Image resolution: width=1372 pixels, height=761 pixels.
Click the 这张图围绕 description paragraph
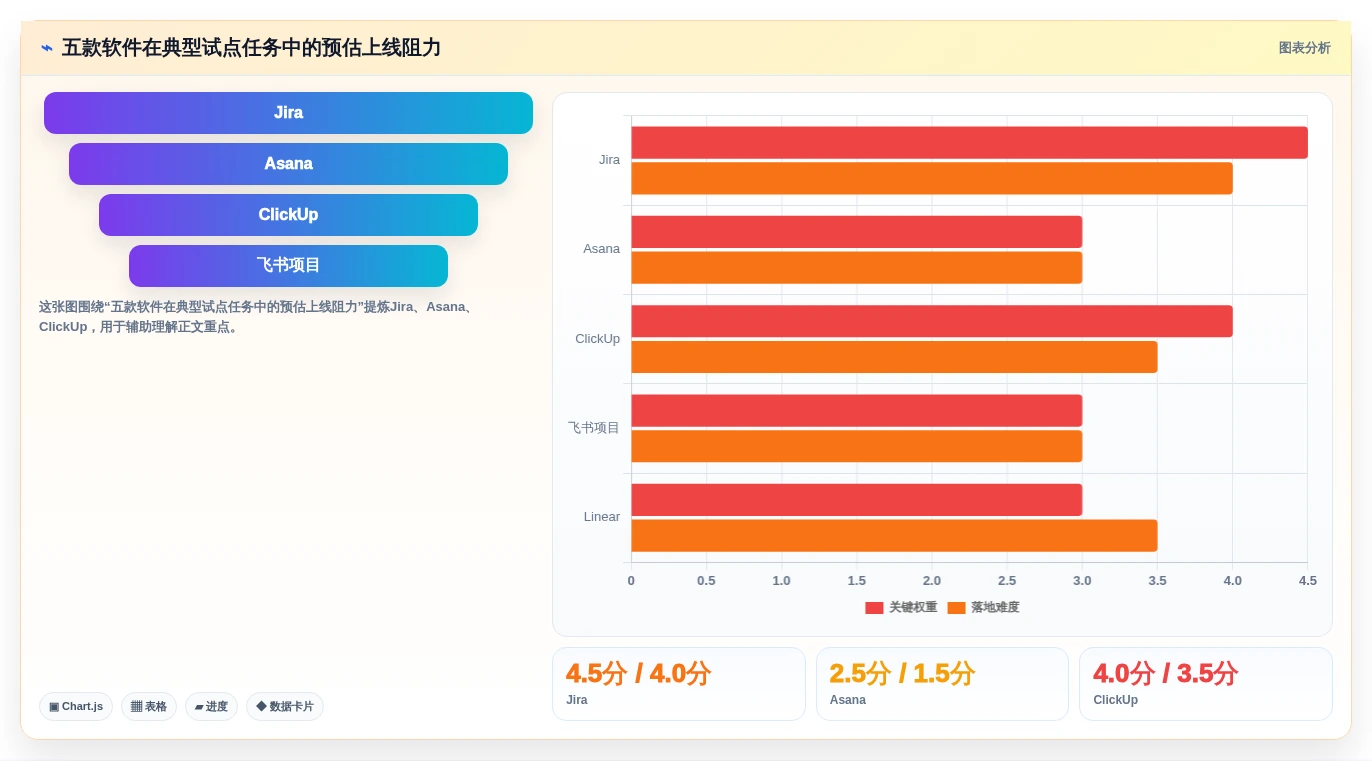point(256,317)
